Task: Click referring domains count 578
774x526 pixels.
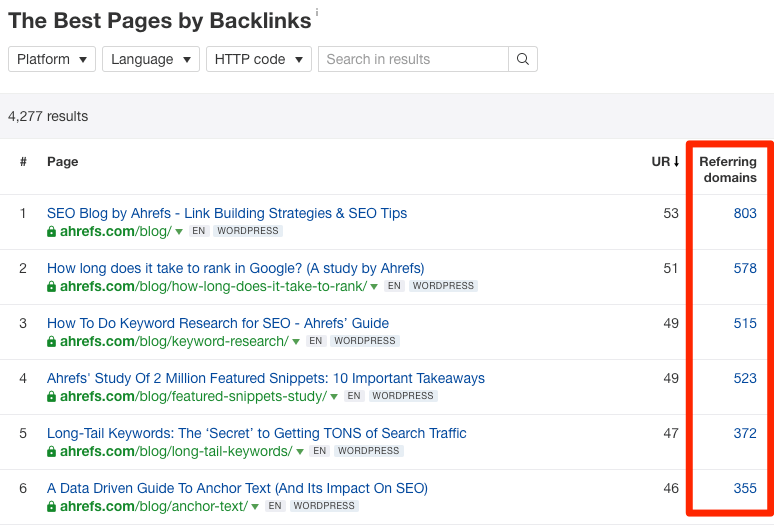Action: (745, 268)
